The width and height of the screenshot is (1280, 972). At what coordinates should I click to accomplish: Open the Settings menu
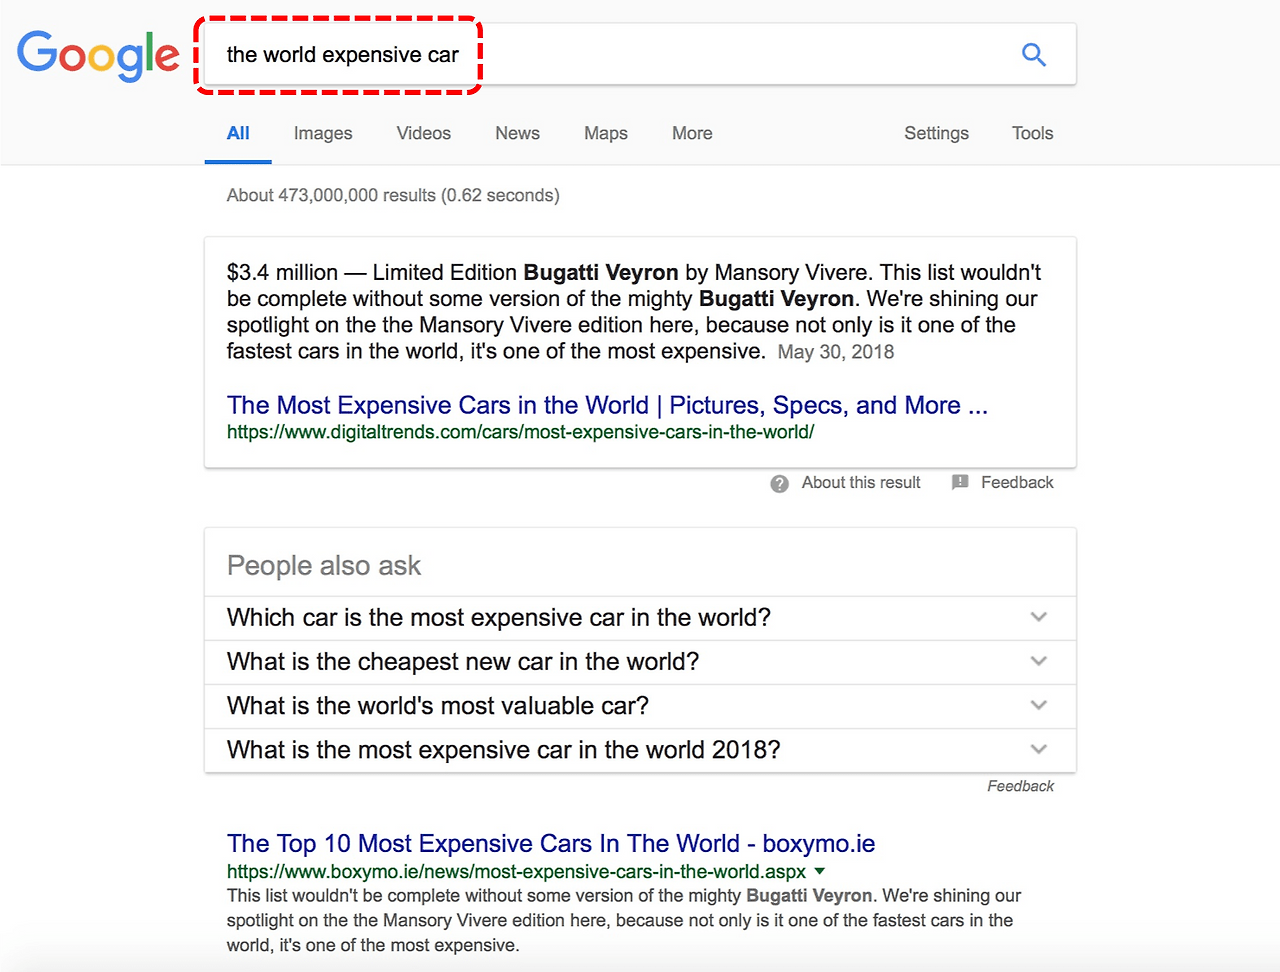coord(936,133)
